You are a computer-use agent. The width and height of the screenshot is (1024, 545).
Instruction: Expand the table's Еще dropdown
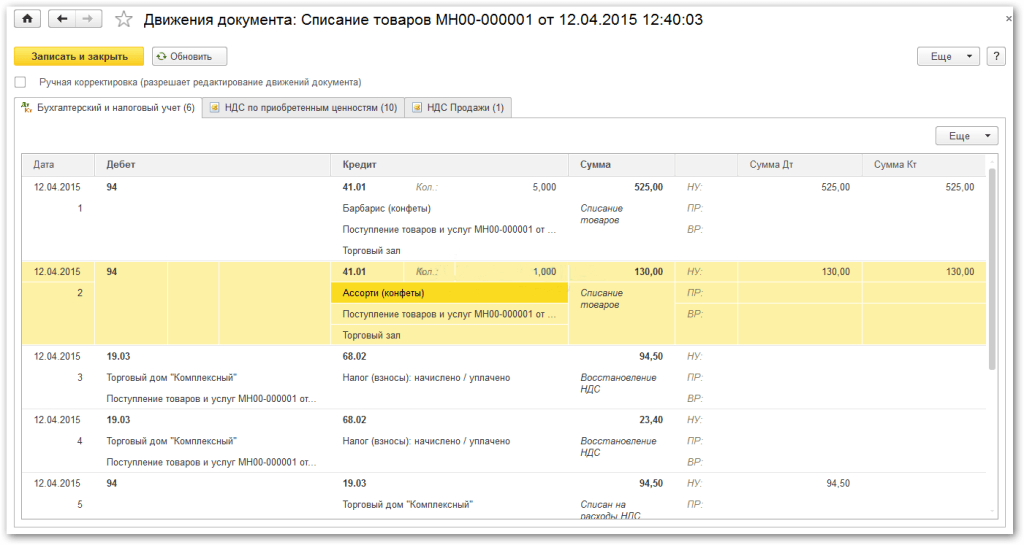966,136
